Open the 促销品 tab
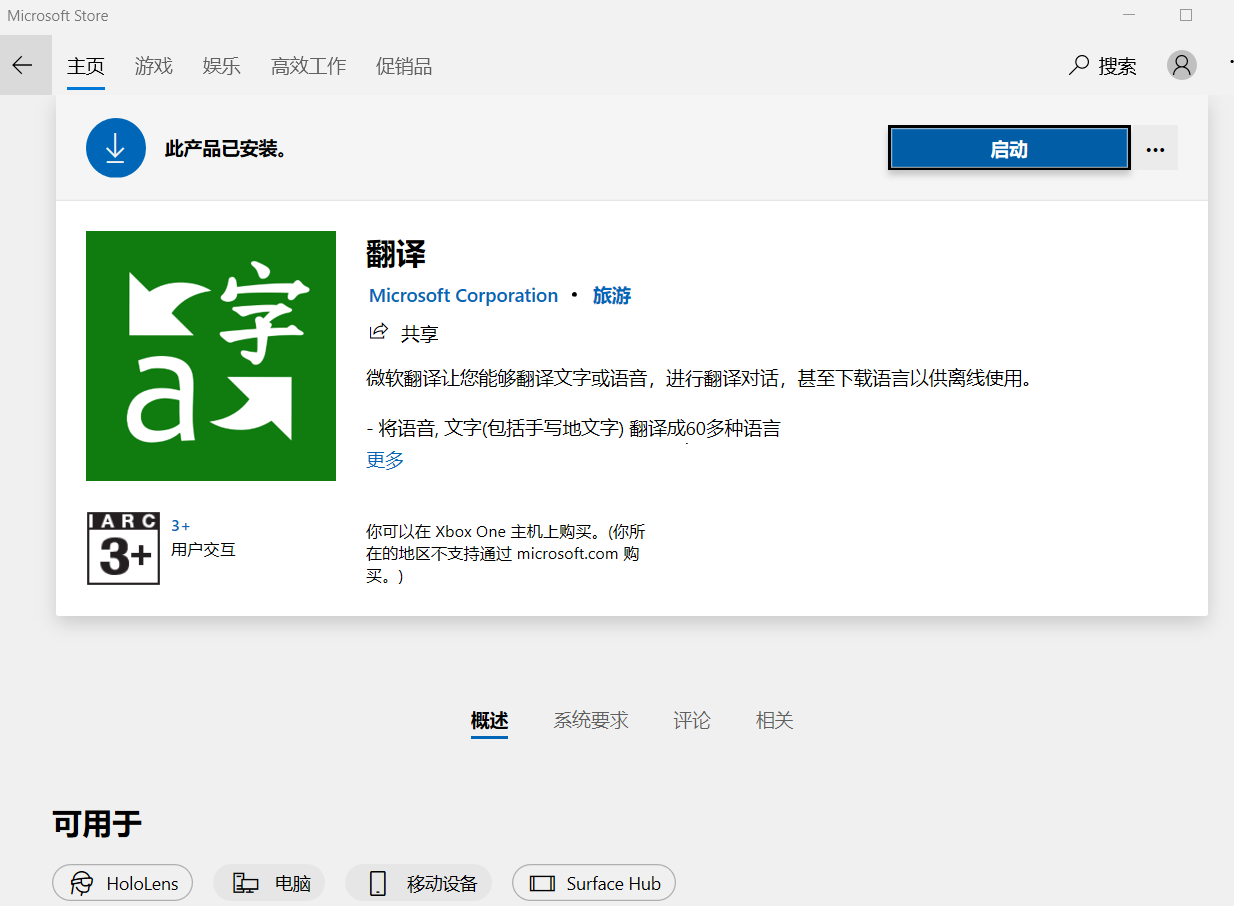The image size is (1234, 906). pos(404,66)
